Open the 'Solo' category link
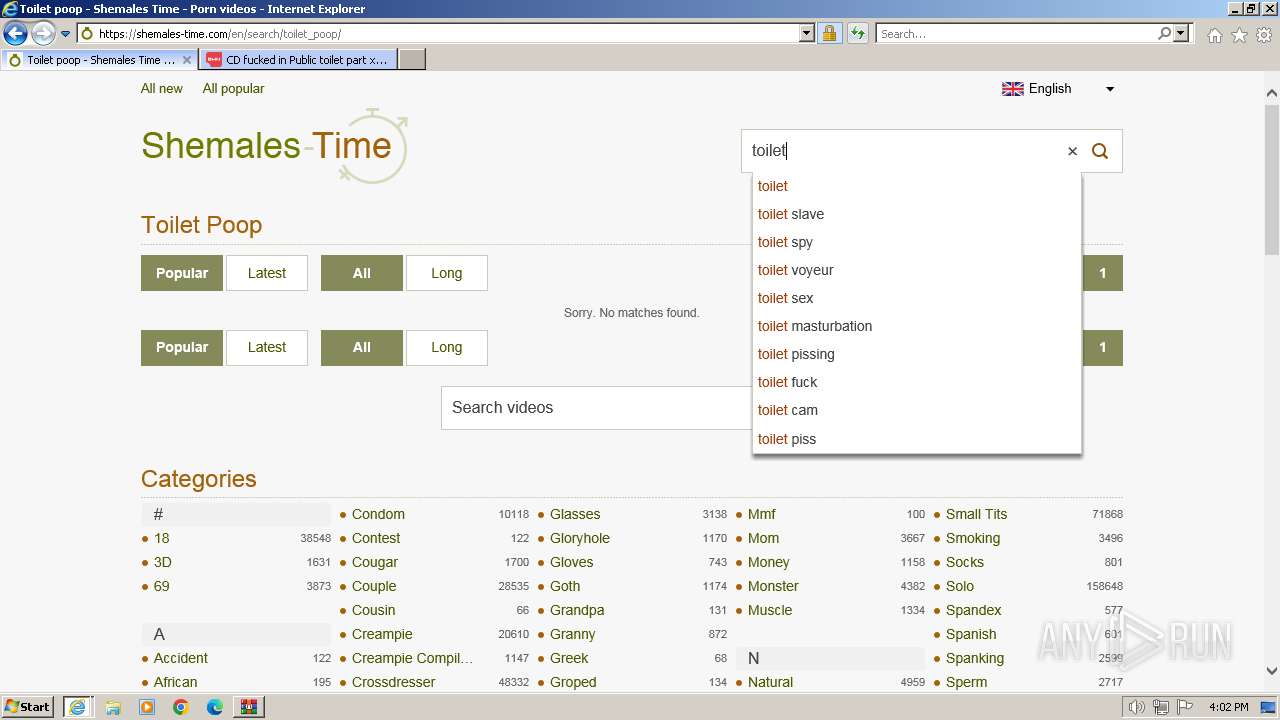Image resolution: width=1280 pixels, height=720 pixels. (x=960, y=586)
